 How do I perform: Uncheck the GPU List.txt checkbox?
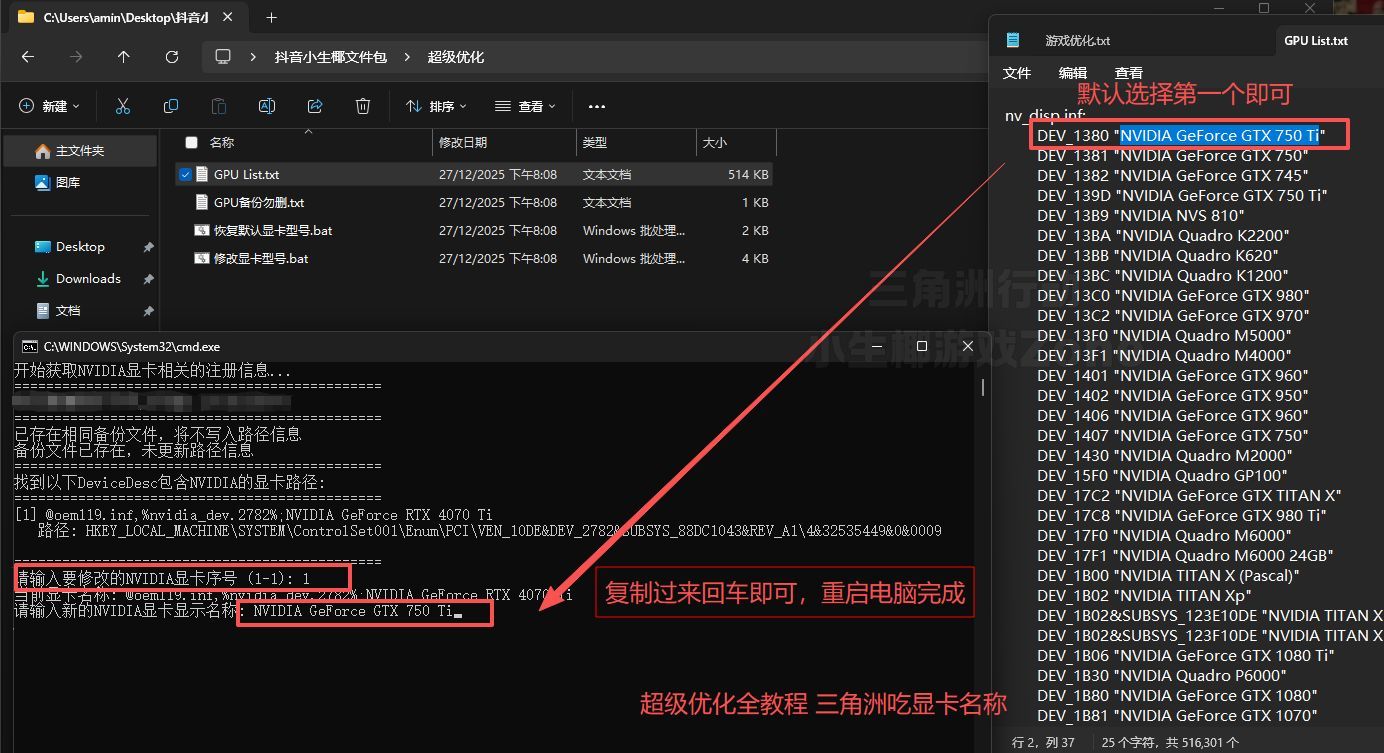click(x=185, y=174)
